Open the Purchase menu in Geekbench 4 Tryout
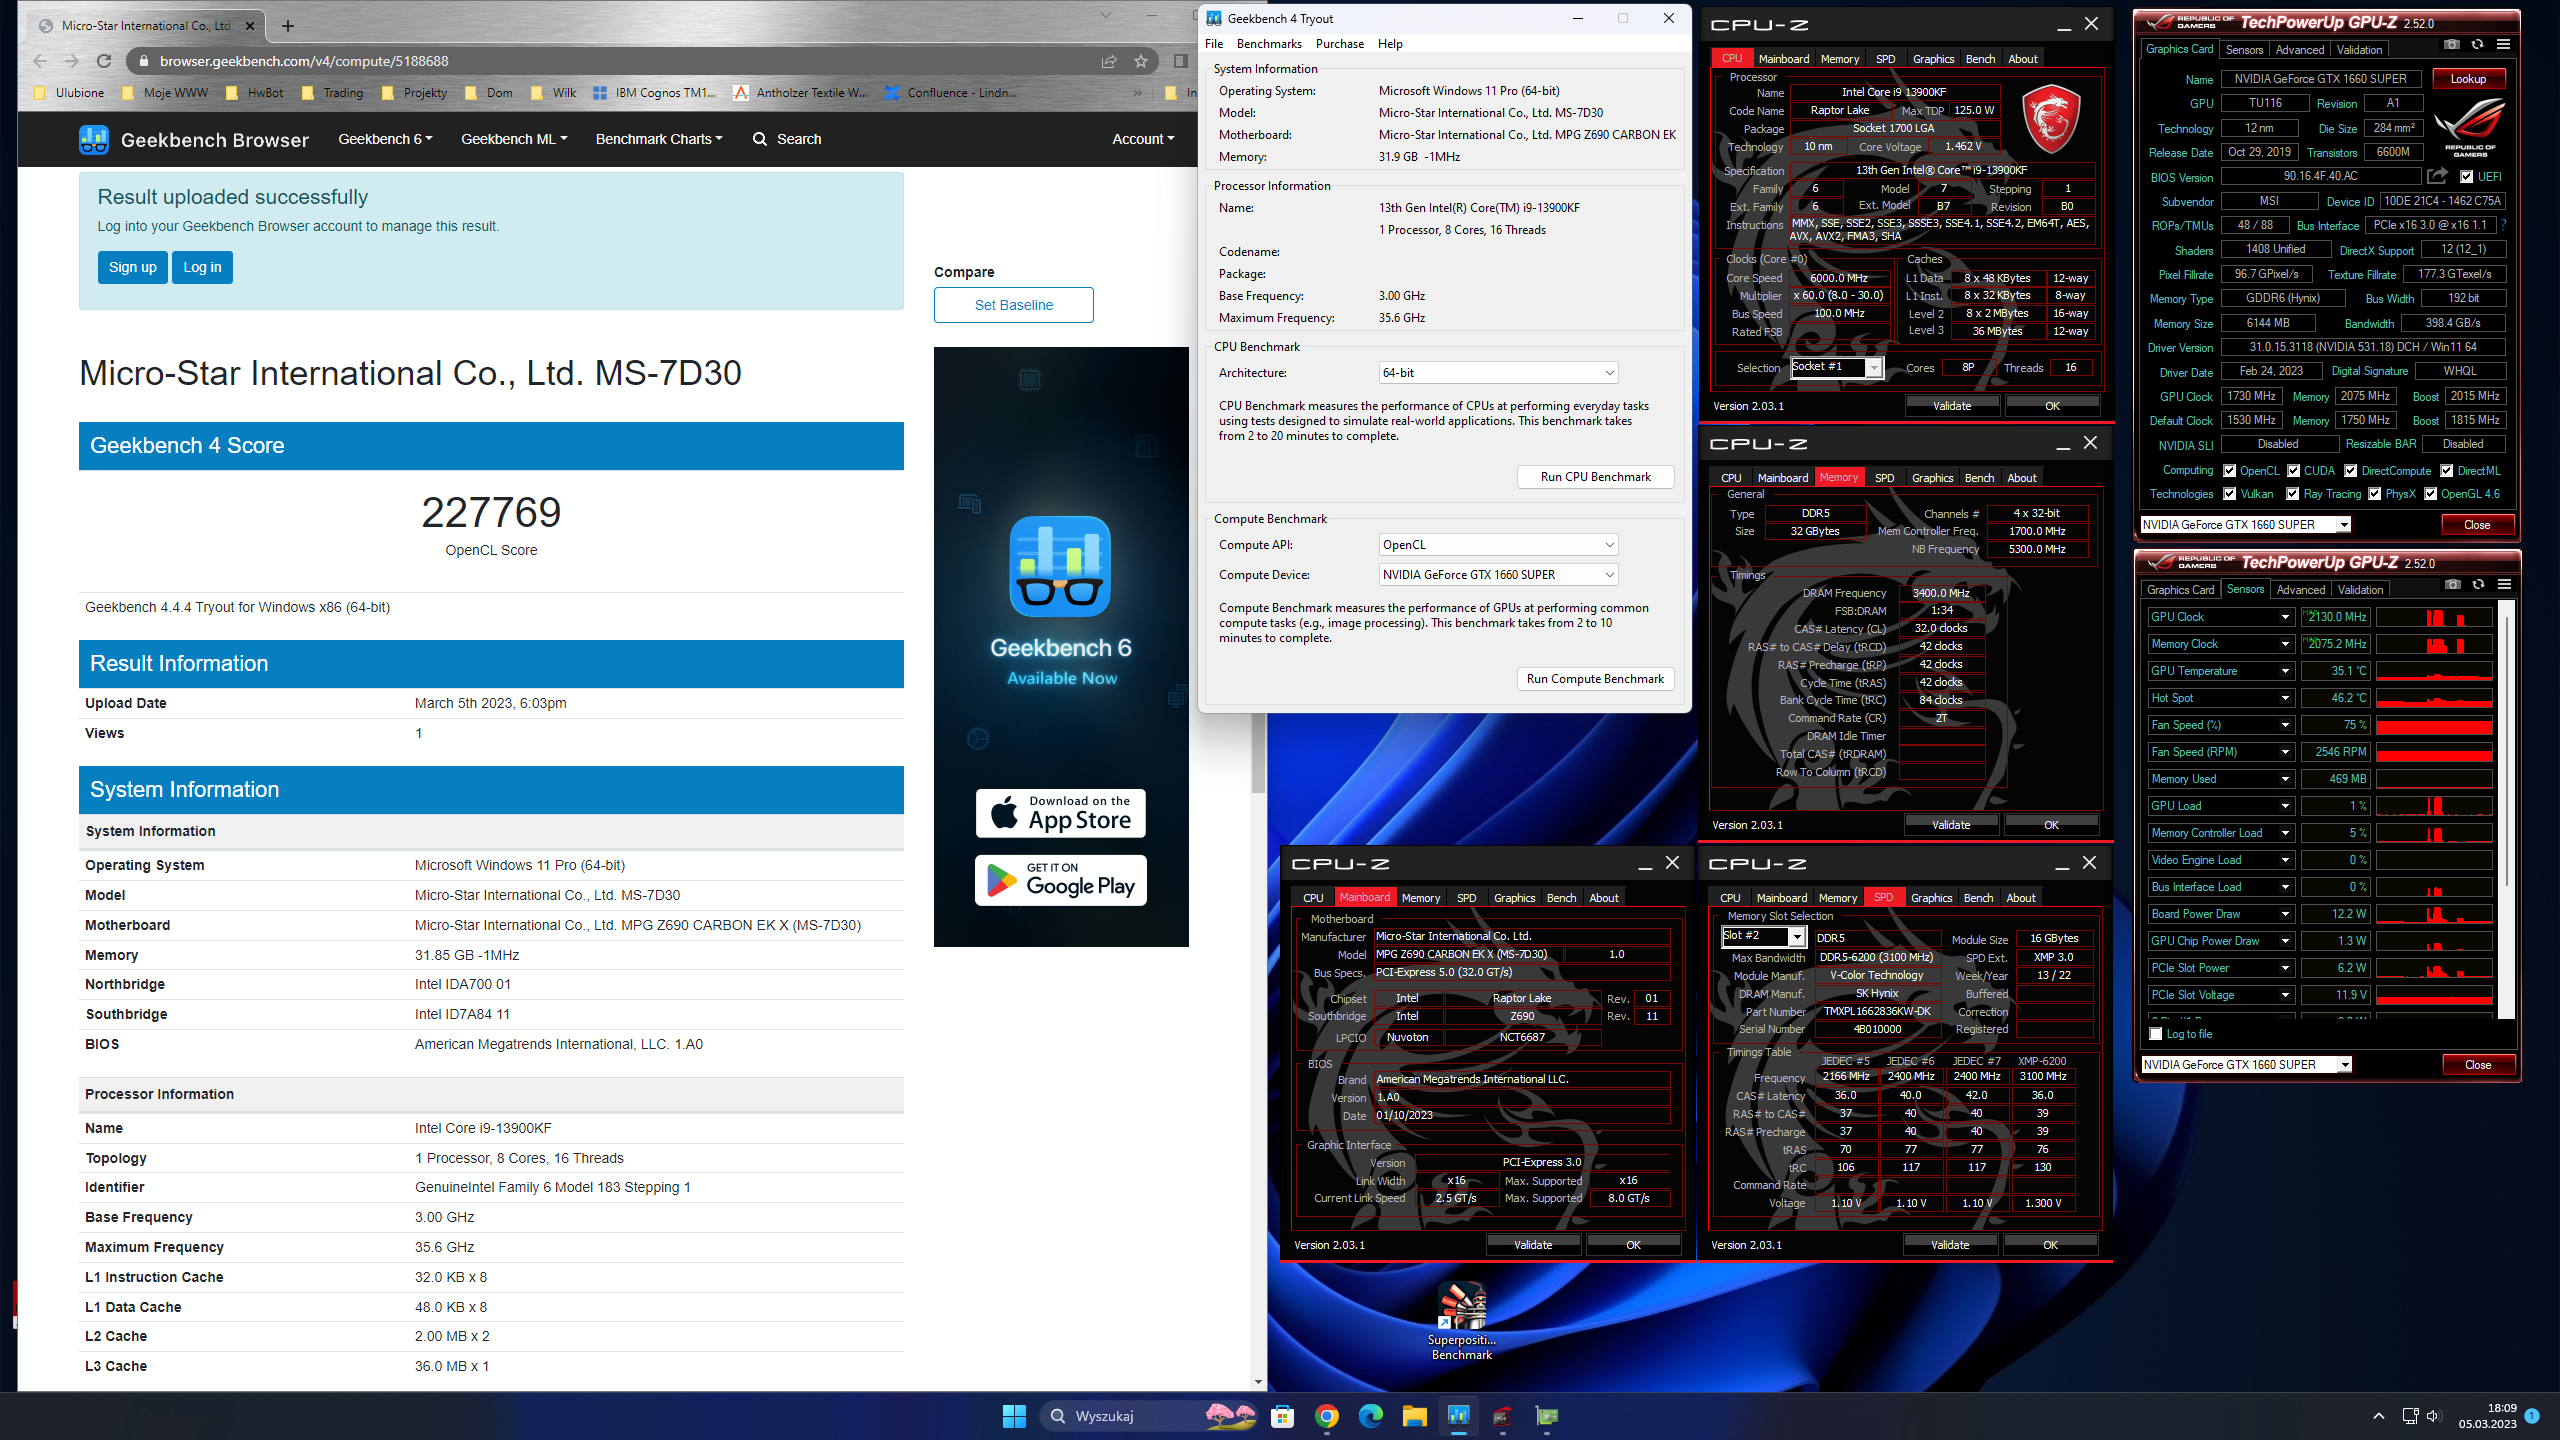Viewport: 2560px width, 1440px height. pyautogui.click(x=1340, y=44)
